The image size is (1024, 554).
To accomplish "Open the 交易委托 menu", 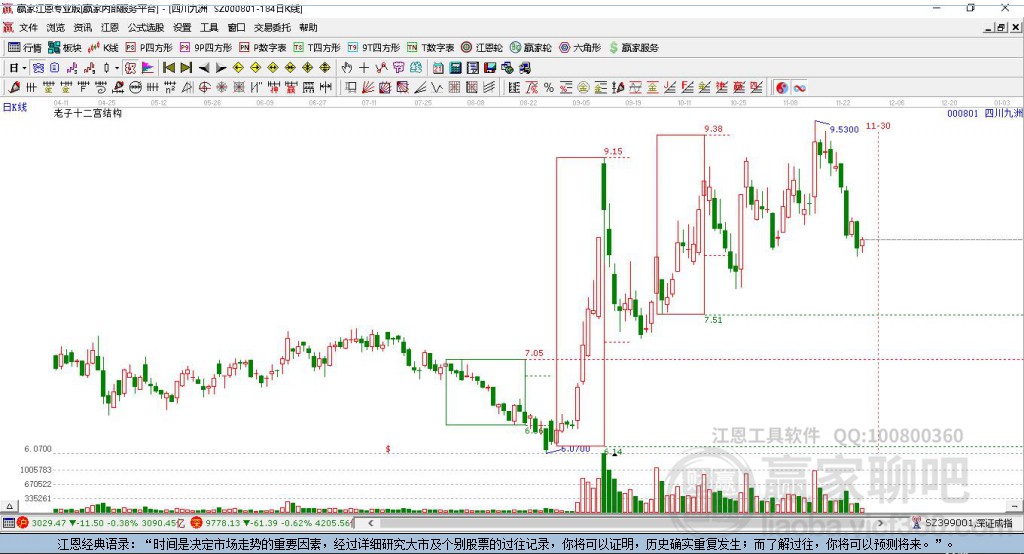I will click(x=272, y=27).
